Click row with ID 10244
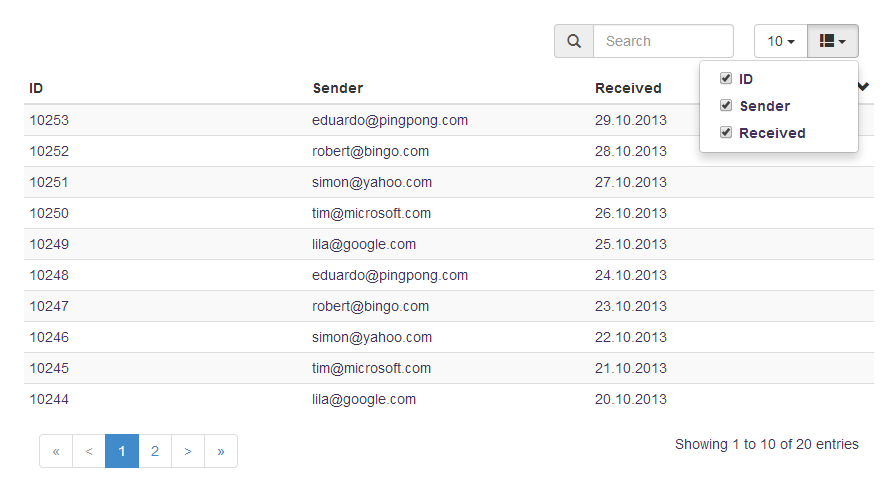This screenshot has height=489, width=890. 49,399
